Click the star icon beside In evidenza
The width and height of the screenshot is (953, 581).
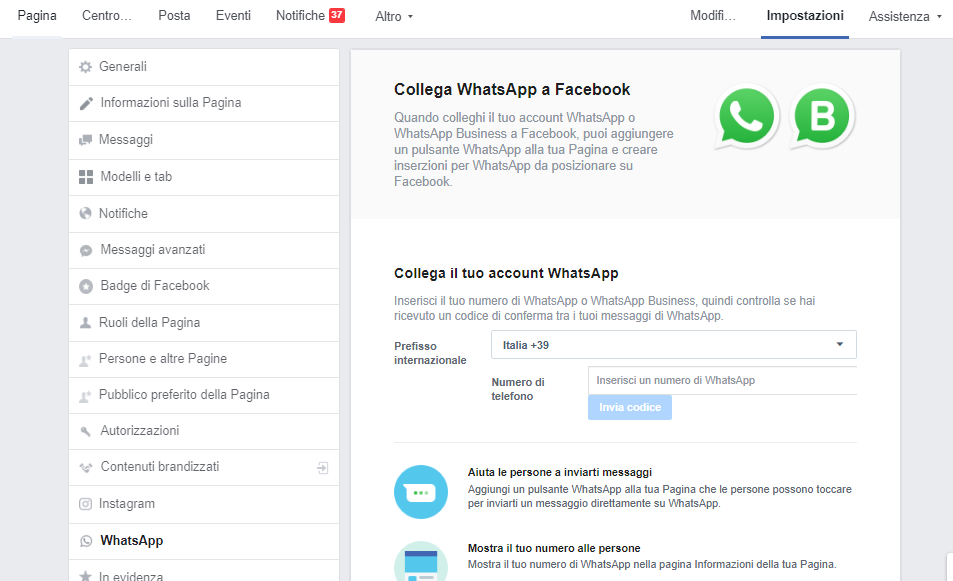86,576
